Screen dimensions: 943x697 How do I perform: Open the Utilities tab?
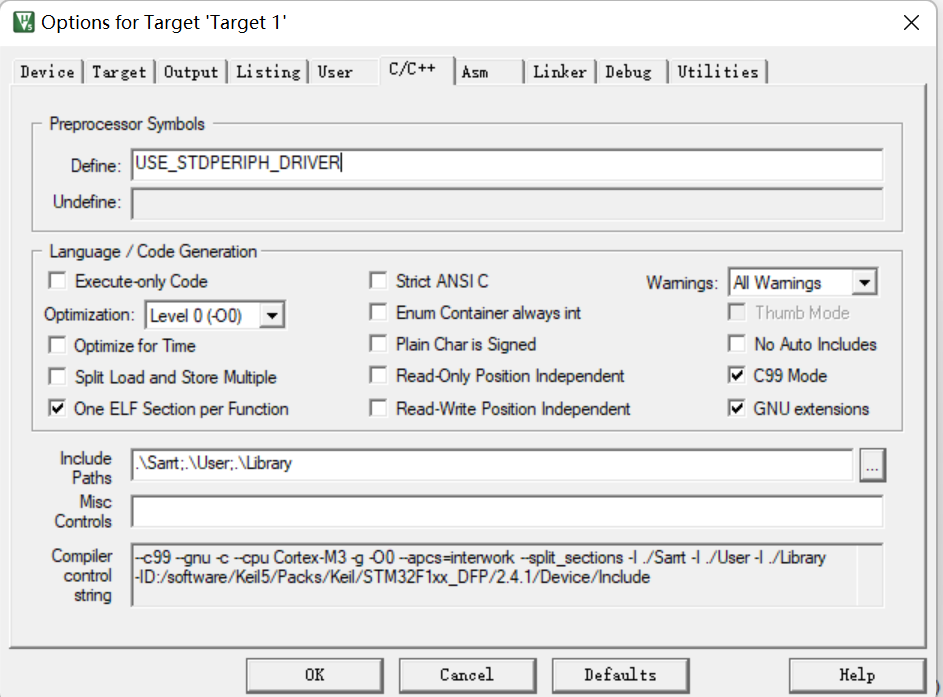point(718,72)
